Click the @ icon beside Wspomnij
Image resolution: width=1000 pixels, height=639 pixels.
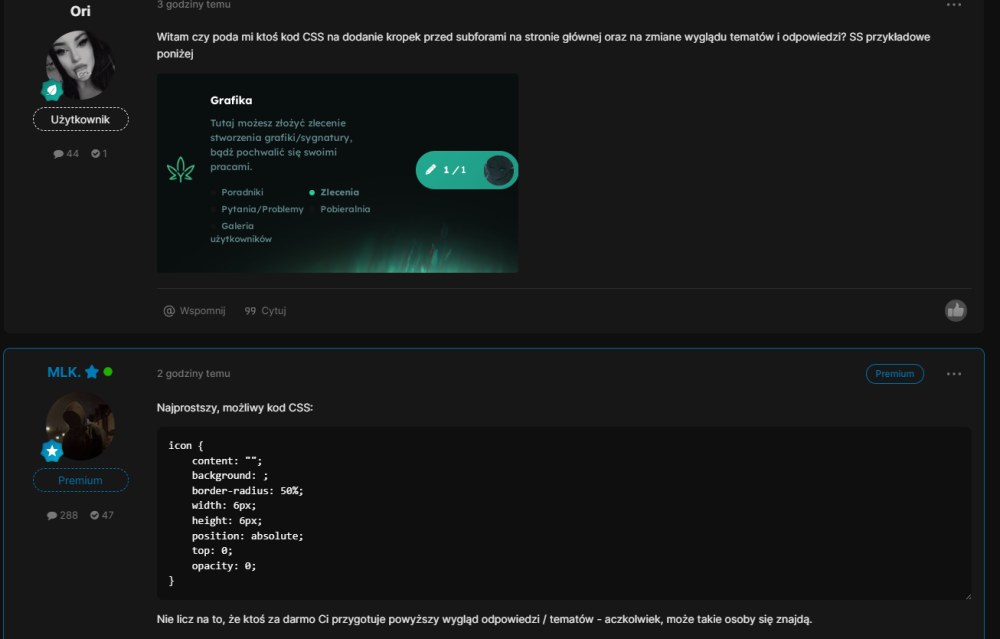point(168,311)
